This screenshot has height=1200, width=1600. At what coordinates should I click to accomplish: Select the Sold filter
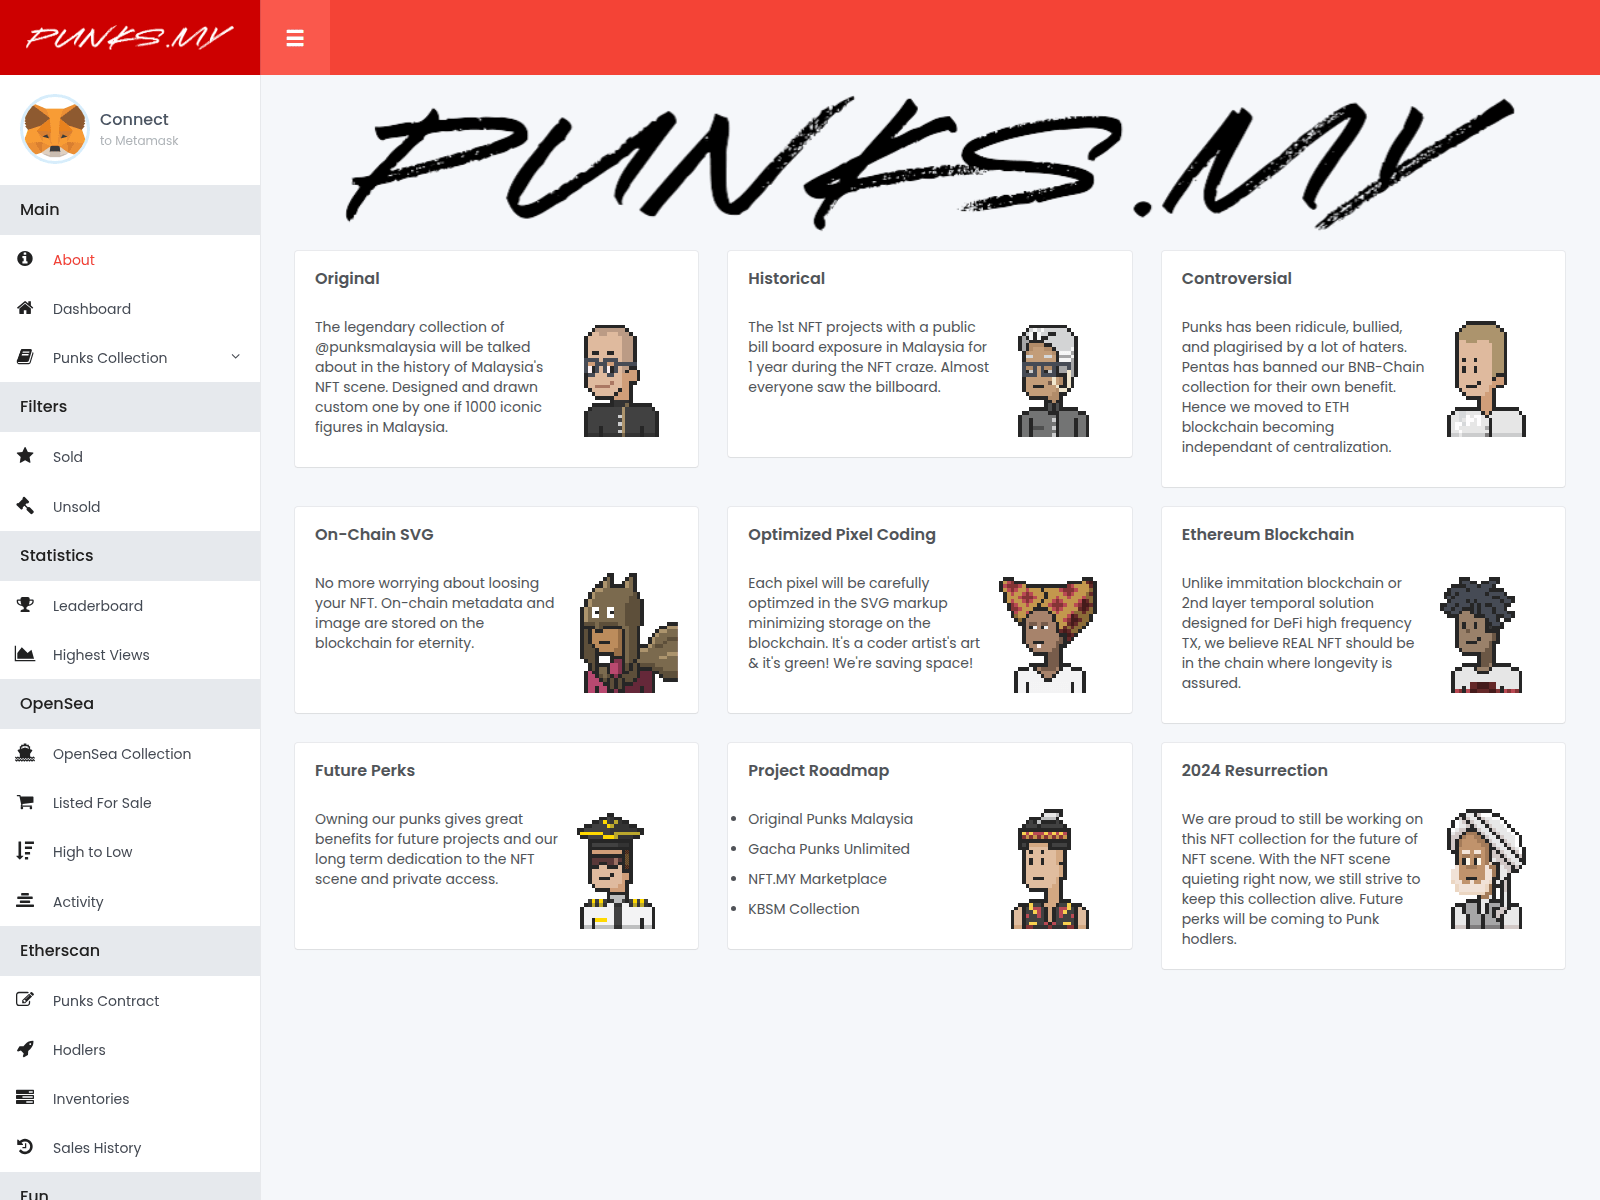[x=130, y=457]
